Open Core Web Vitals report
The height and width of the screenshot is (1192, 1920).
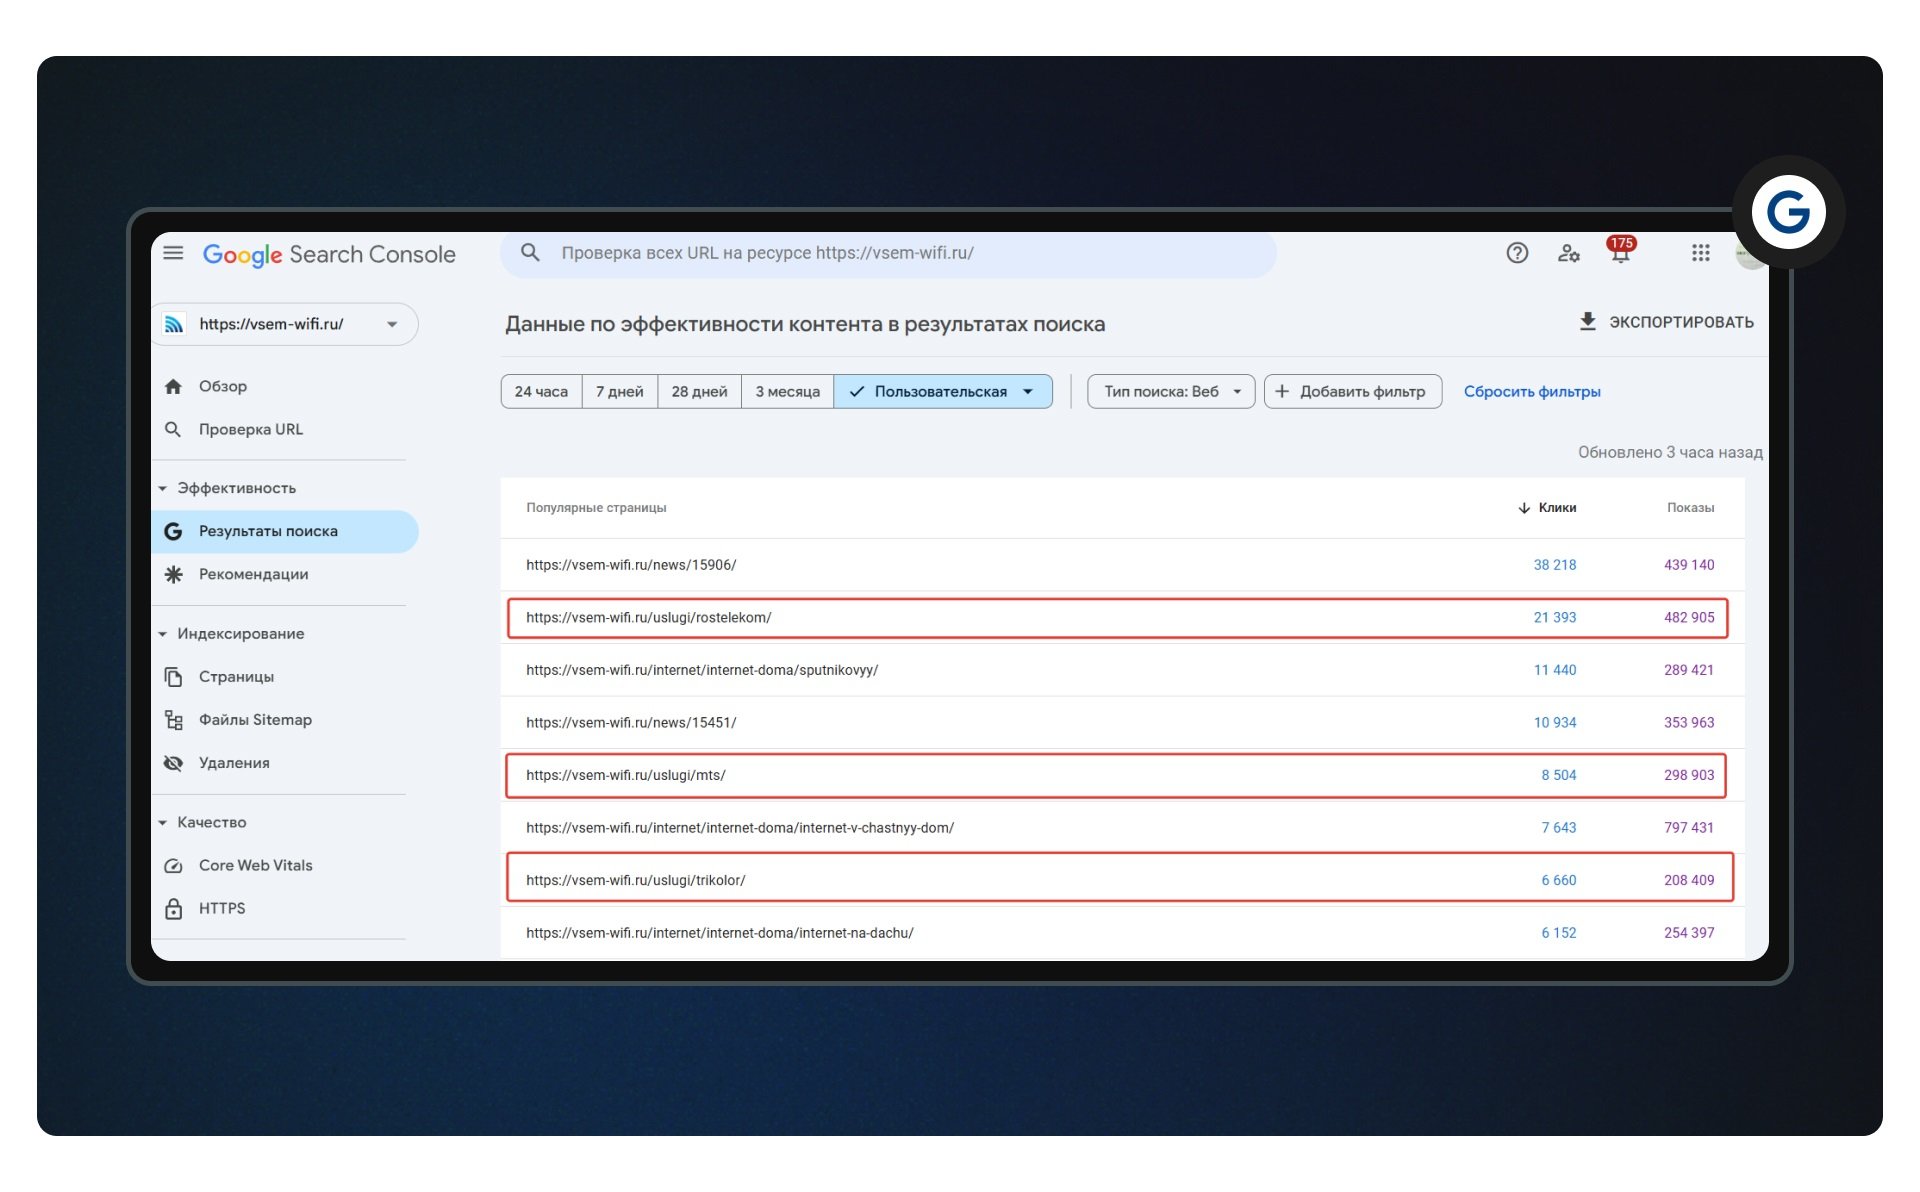(255, 865)
